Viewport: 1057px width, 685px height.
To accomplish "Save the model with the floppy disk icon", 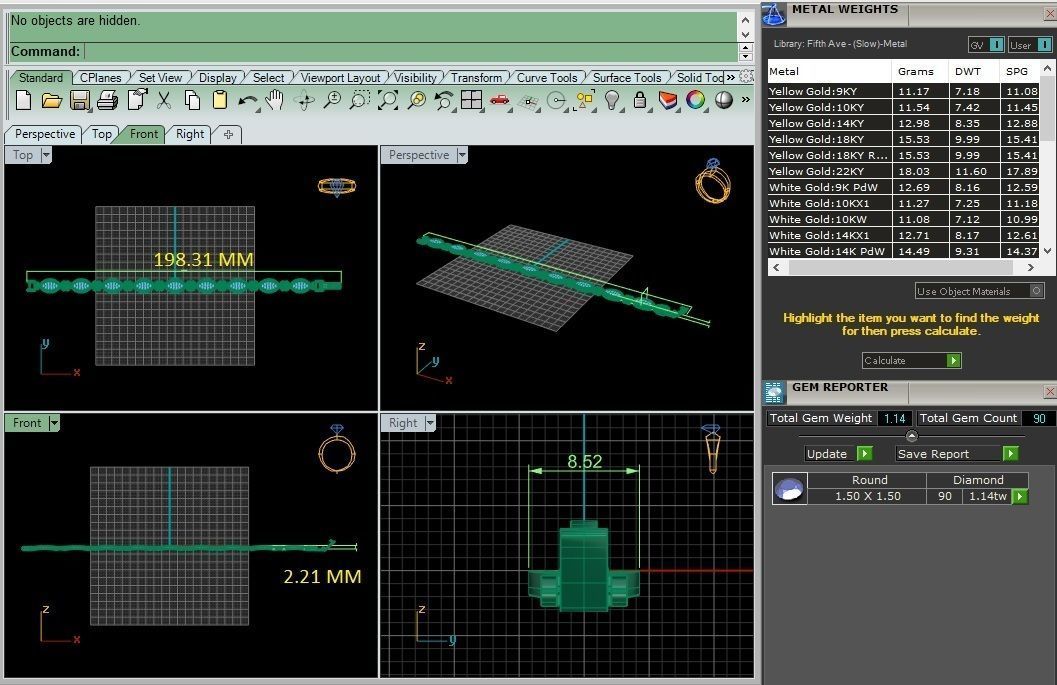I will pyautogui.click(x=80, y=101).
